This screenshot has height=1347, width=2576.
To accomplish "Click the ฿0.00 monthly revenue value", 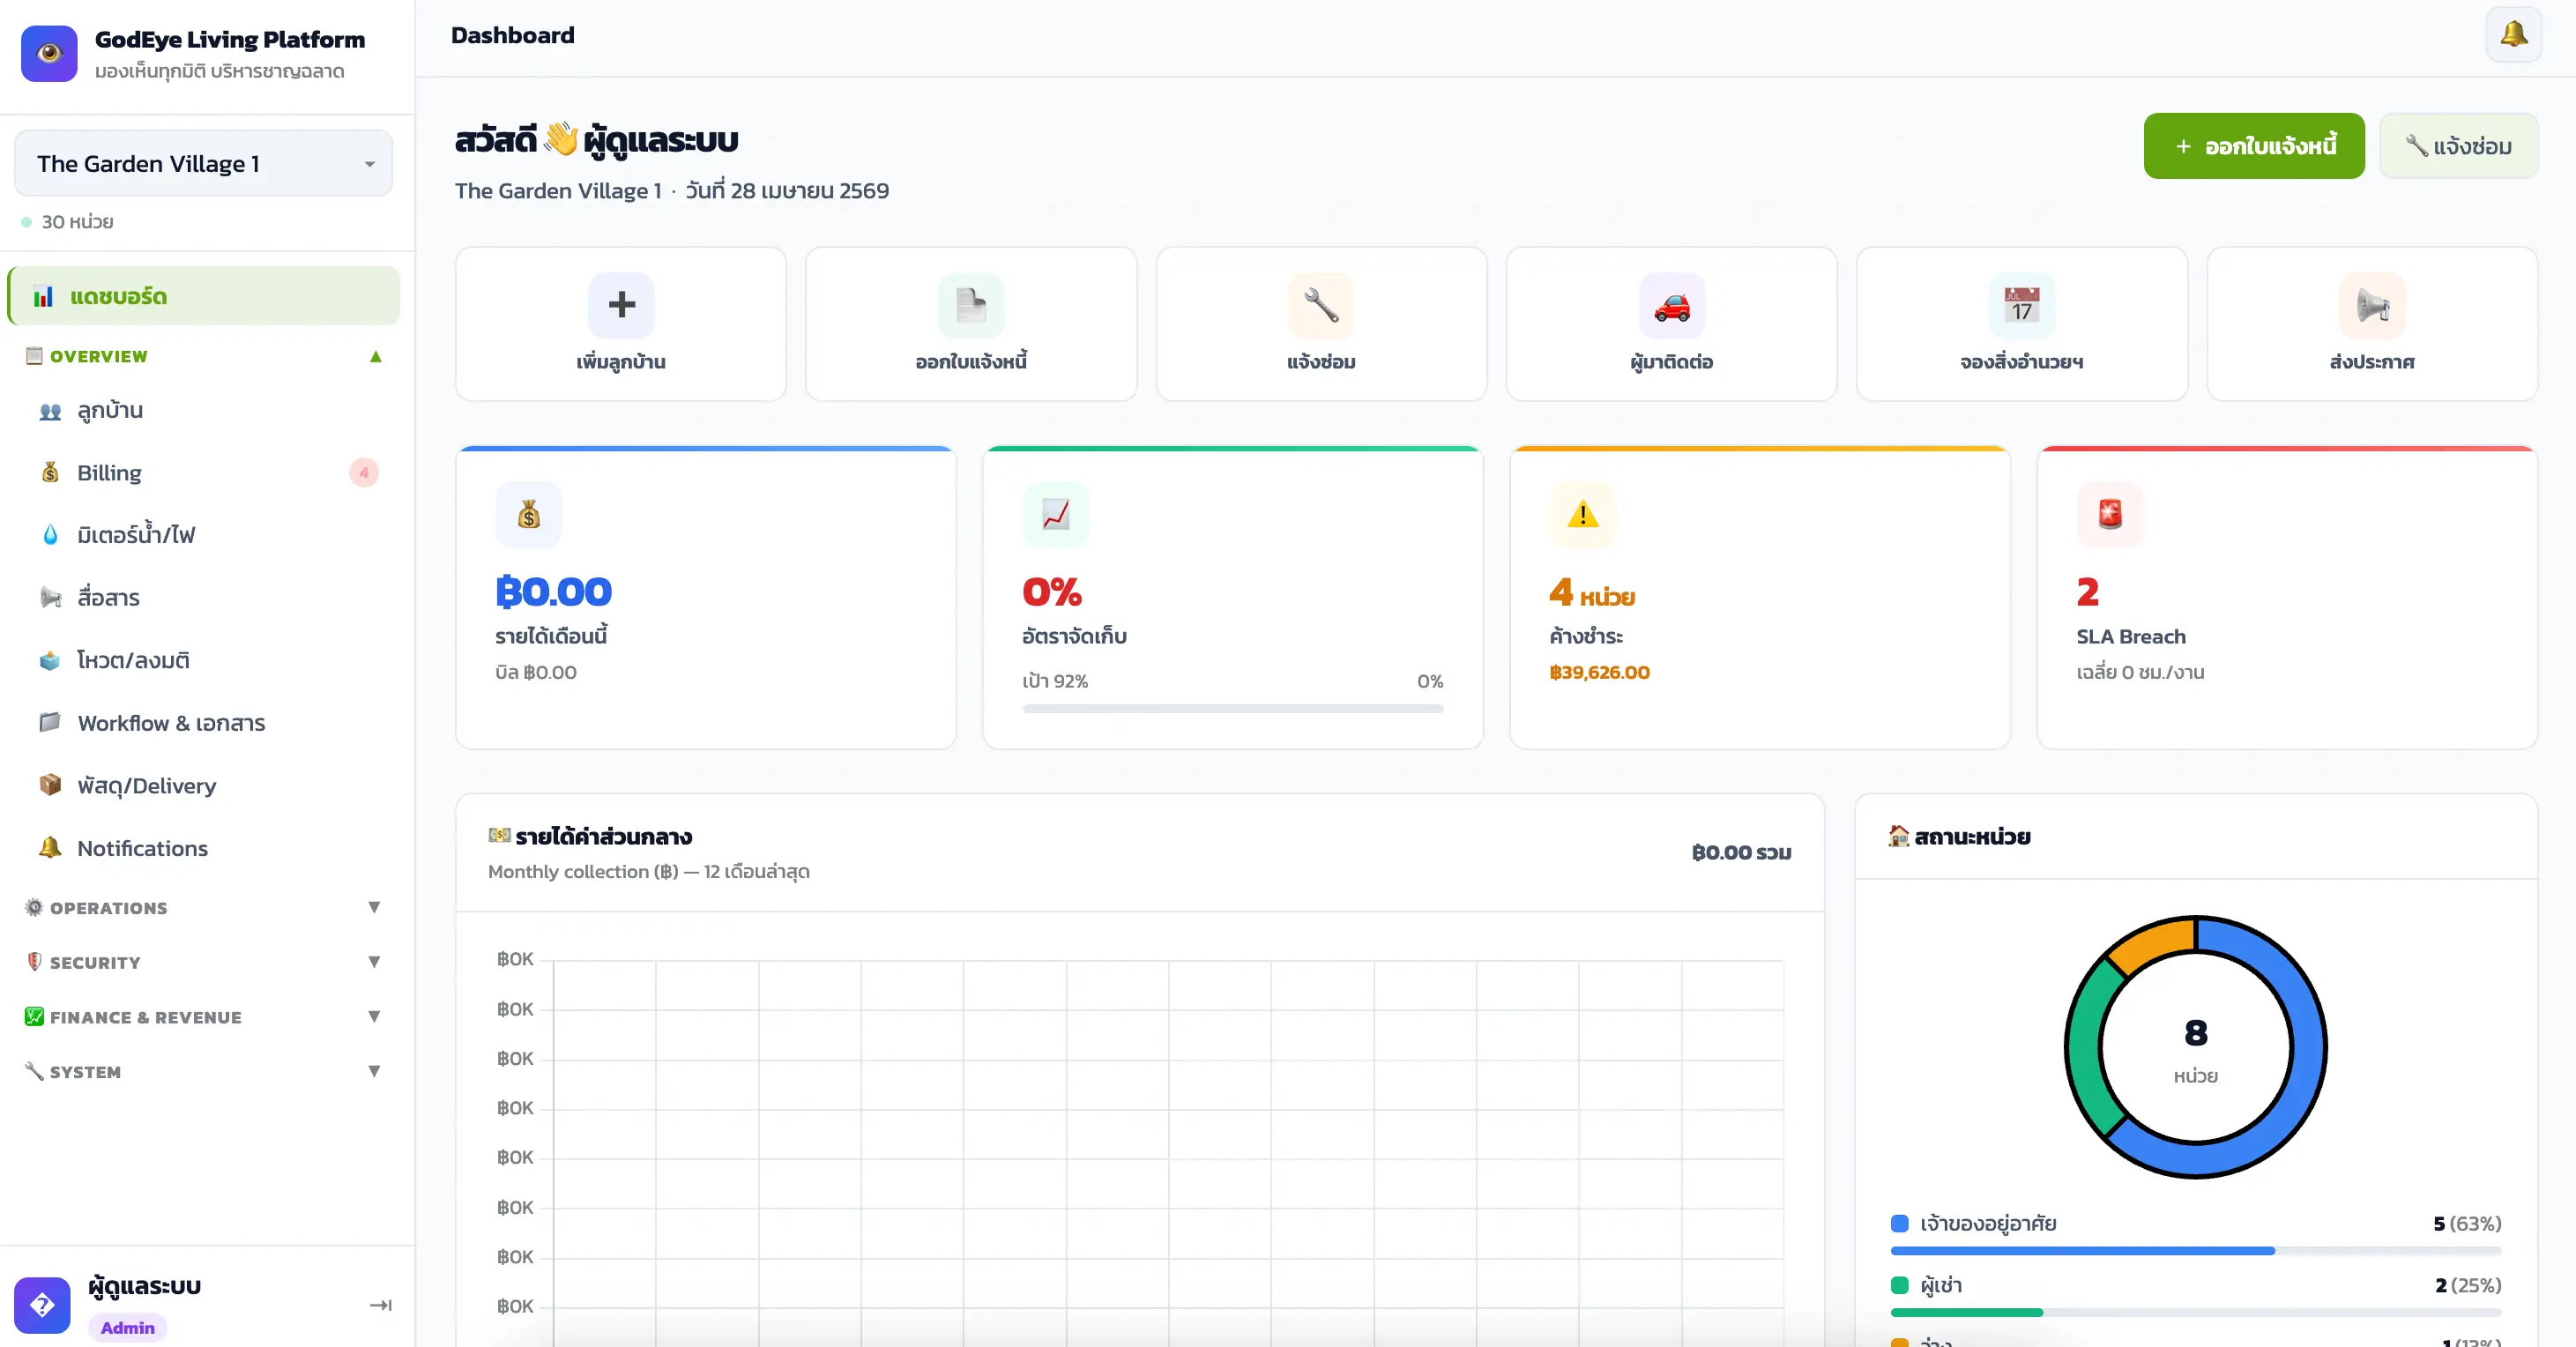I will pyautogui.click(x=554, y=592).
